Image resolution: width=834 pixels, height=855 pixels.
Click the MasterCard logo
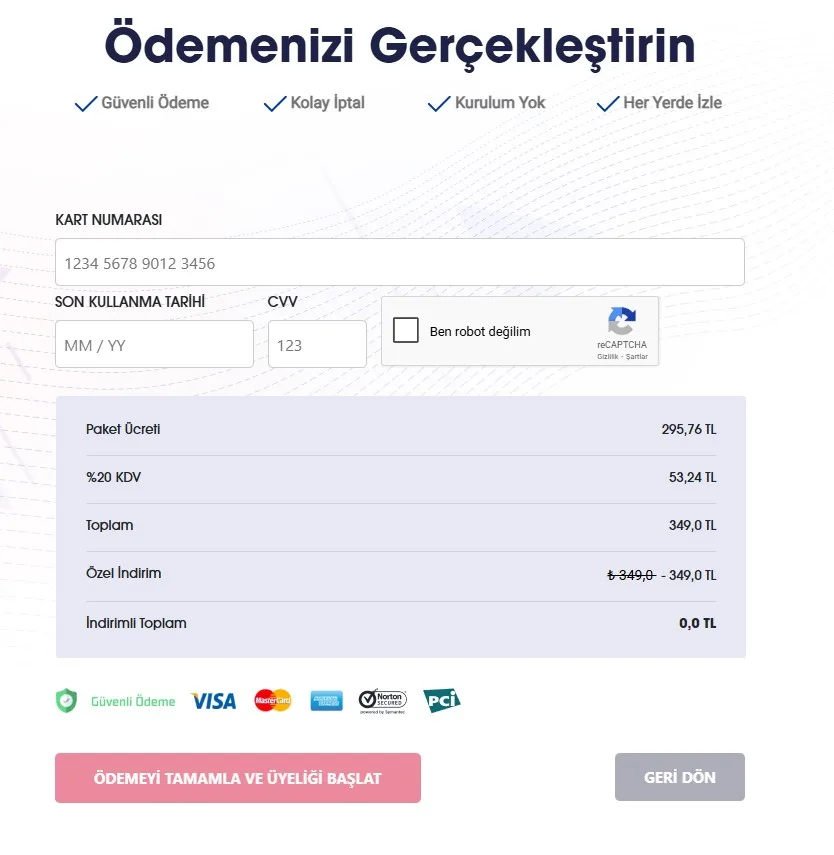click(x=272, y=700)
